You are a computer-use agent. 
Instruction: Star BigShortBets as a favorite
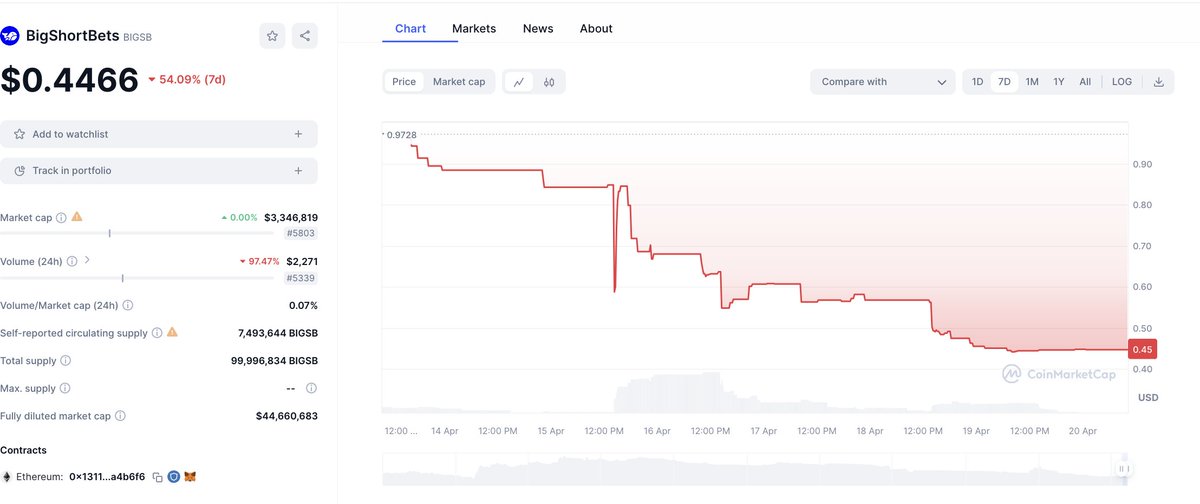pos(272,36)
